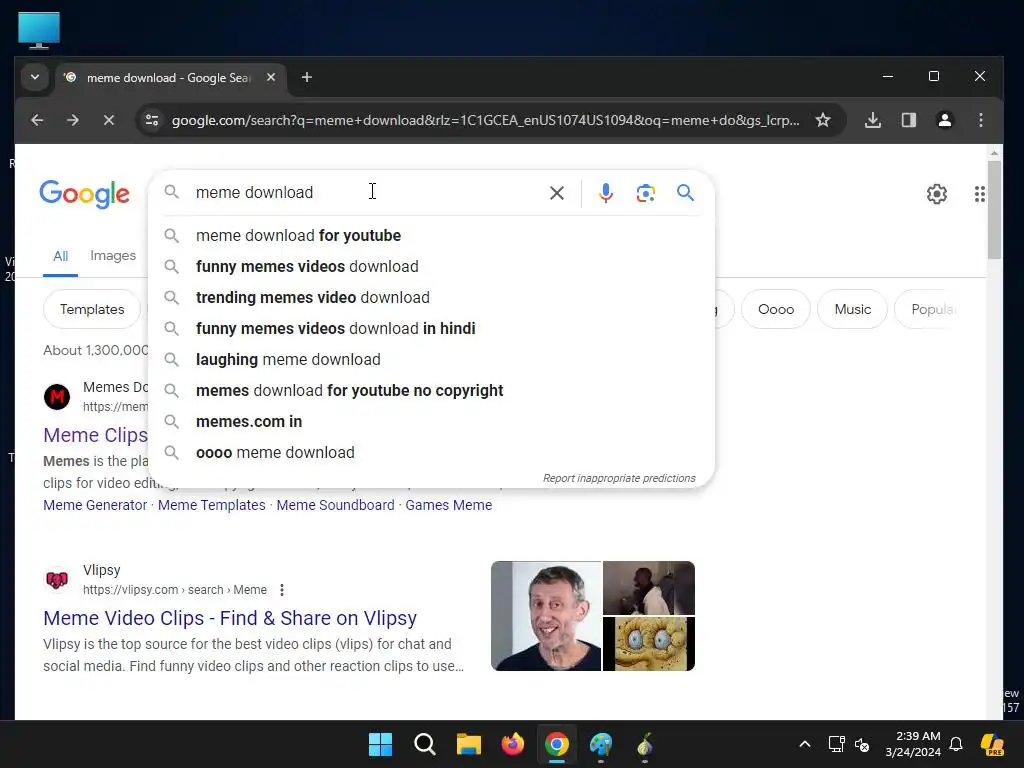Open File Explorer from taskbar
The height and width of the screenshot is (768, 1024).
click(x=469, y=744)
